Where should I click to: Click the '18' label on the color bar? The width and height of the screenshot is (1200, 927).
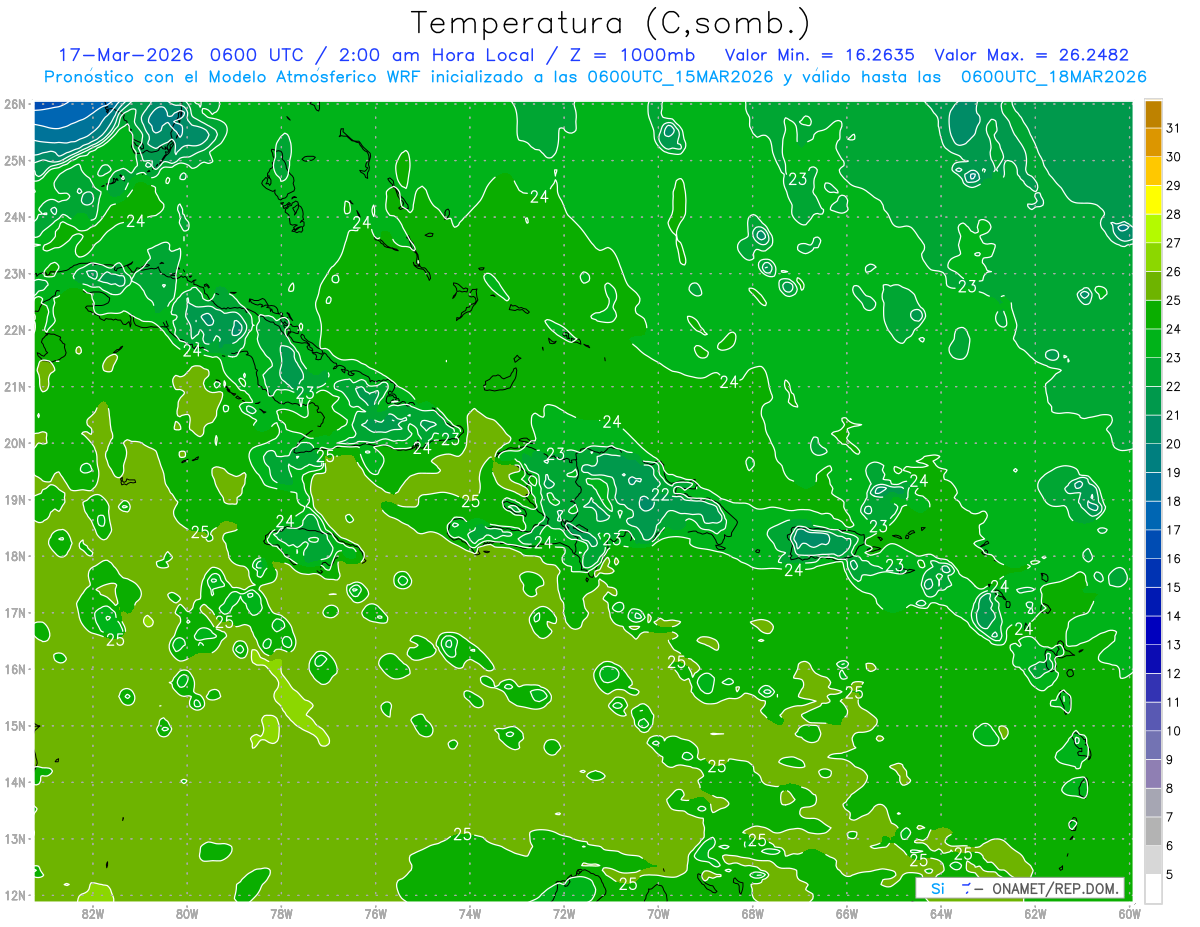click(x=1174, y=501)
